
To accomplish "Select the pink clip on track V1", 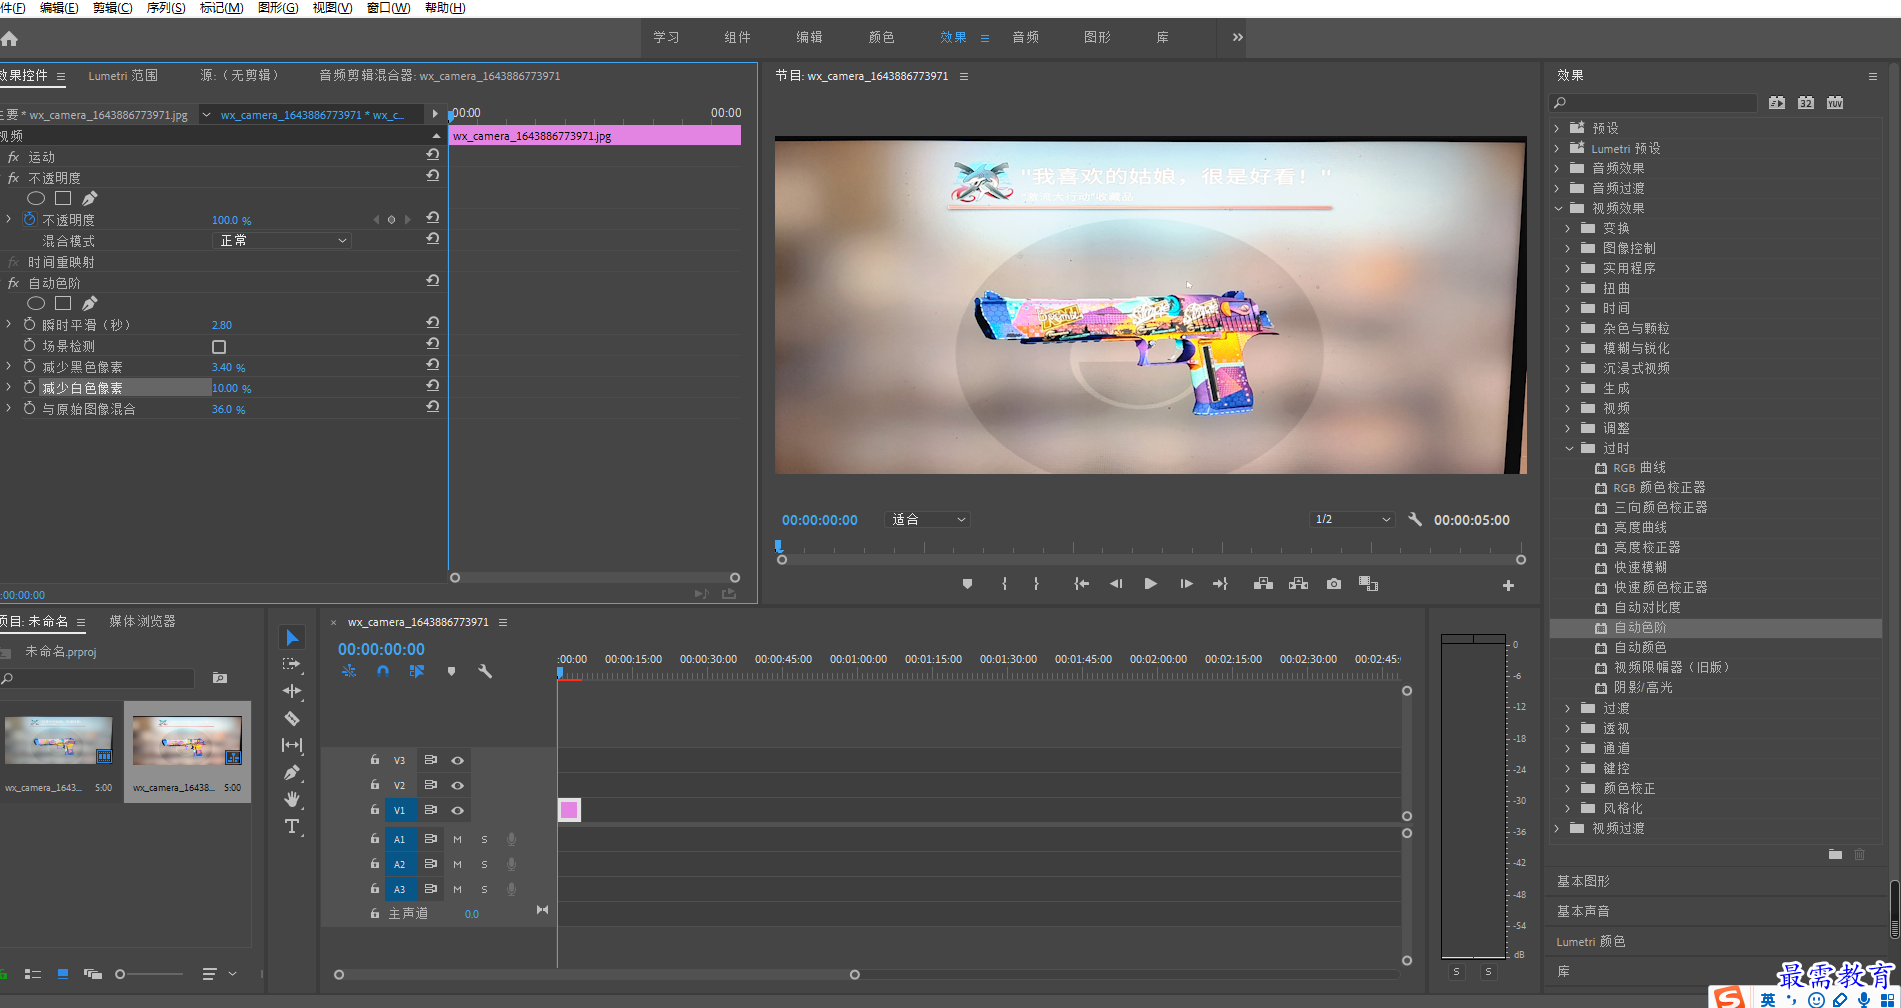I will pyautogui.click(x=569, y=810).
